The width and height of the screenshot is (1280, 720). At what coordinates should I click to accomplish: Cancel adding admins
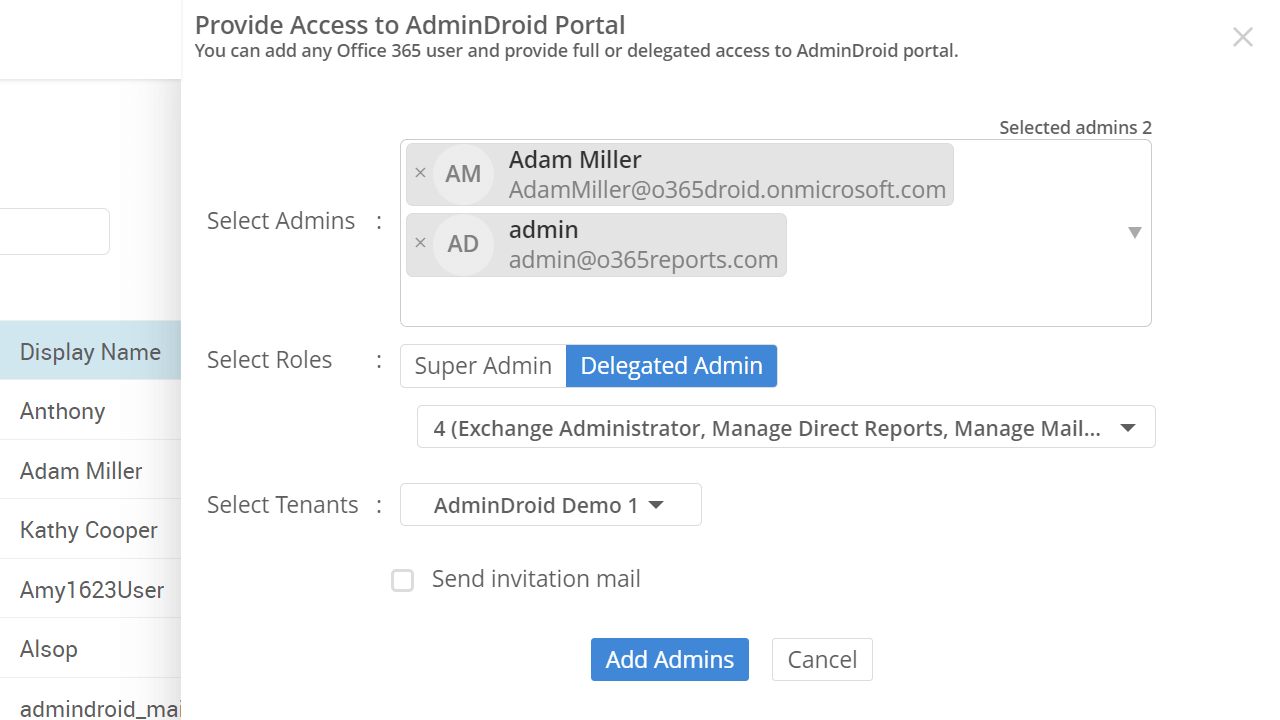click(x=821, y=660)
